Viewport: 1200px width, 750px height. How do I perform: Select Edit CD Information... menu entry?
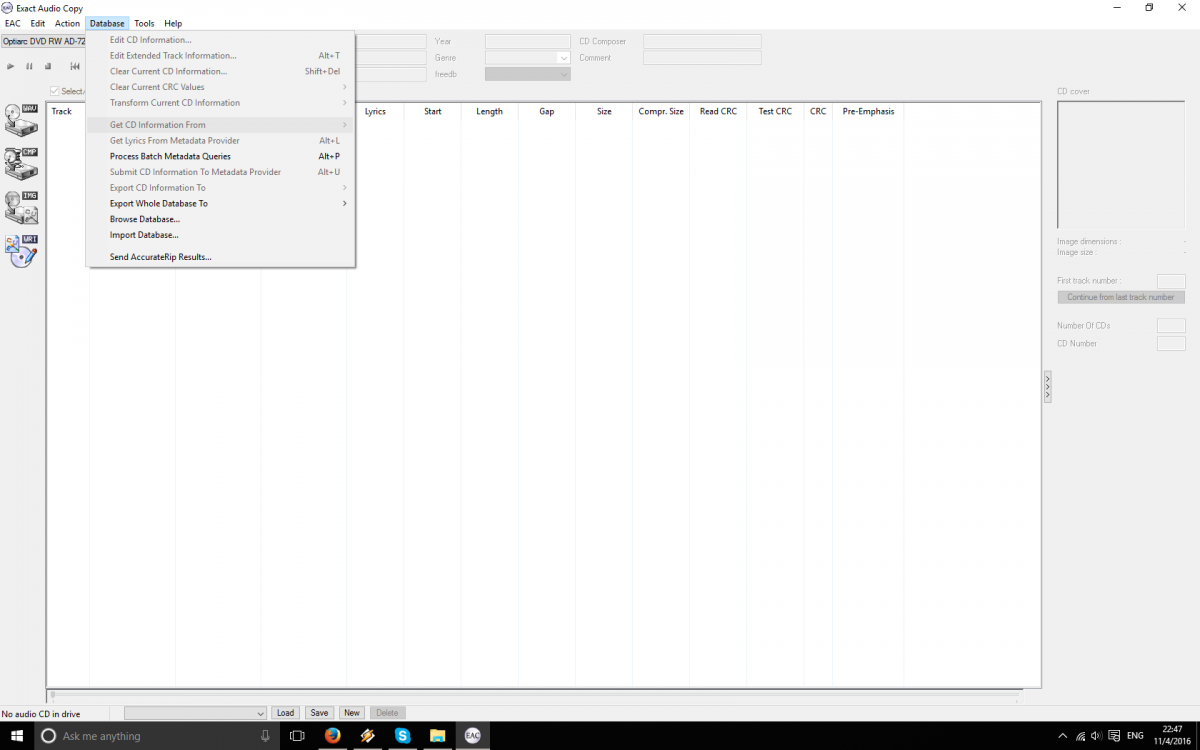(219, 40)
